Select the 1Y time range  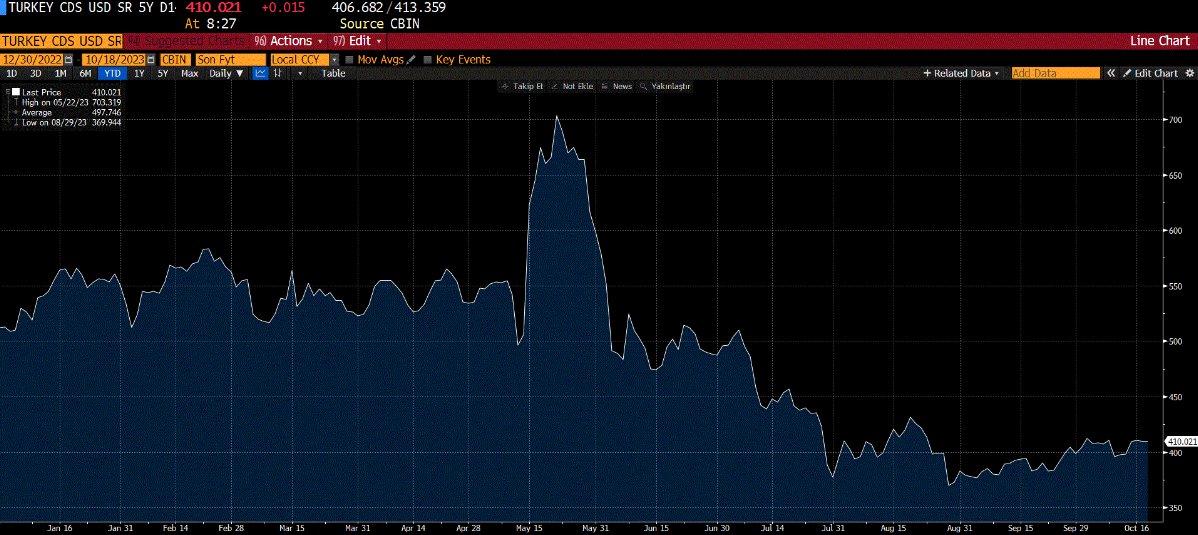(x=139, y=73)
